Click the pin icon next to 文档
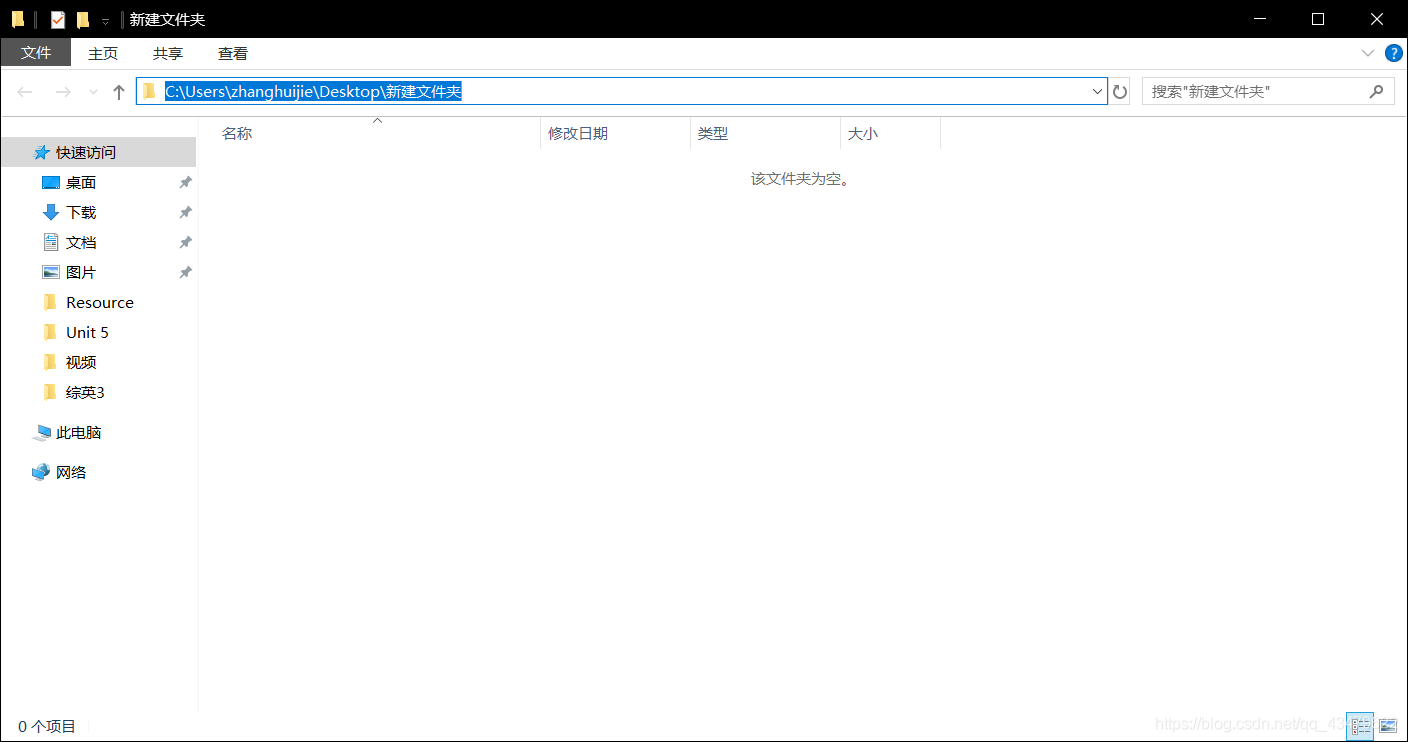1408x742 pixels. 185,242
